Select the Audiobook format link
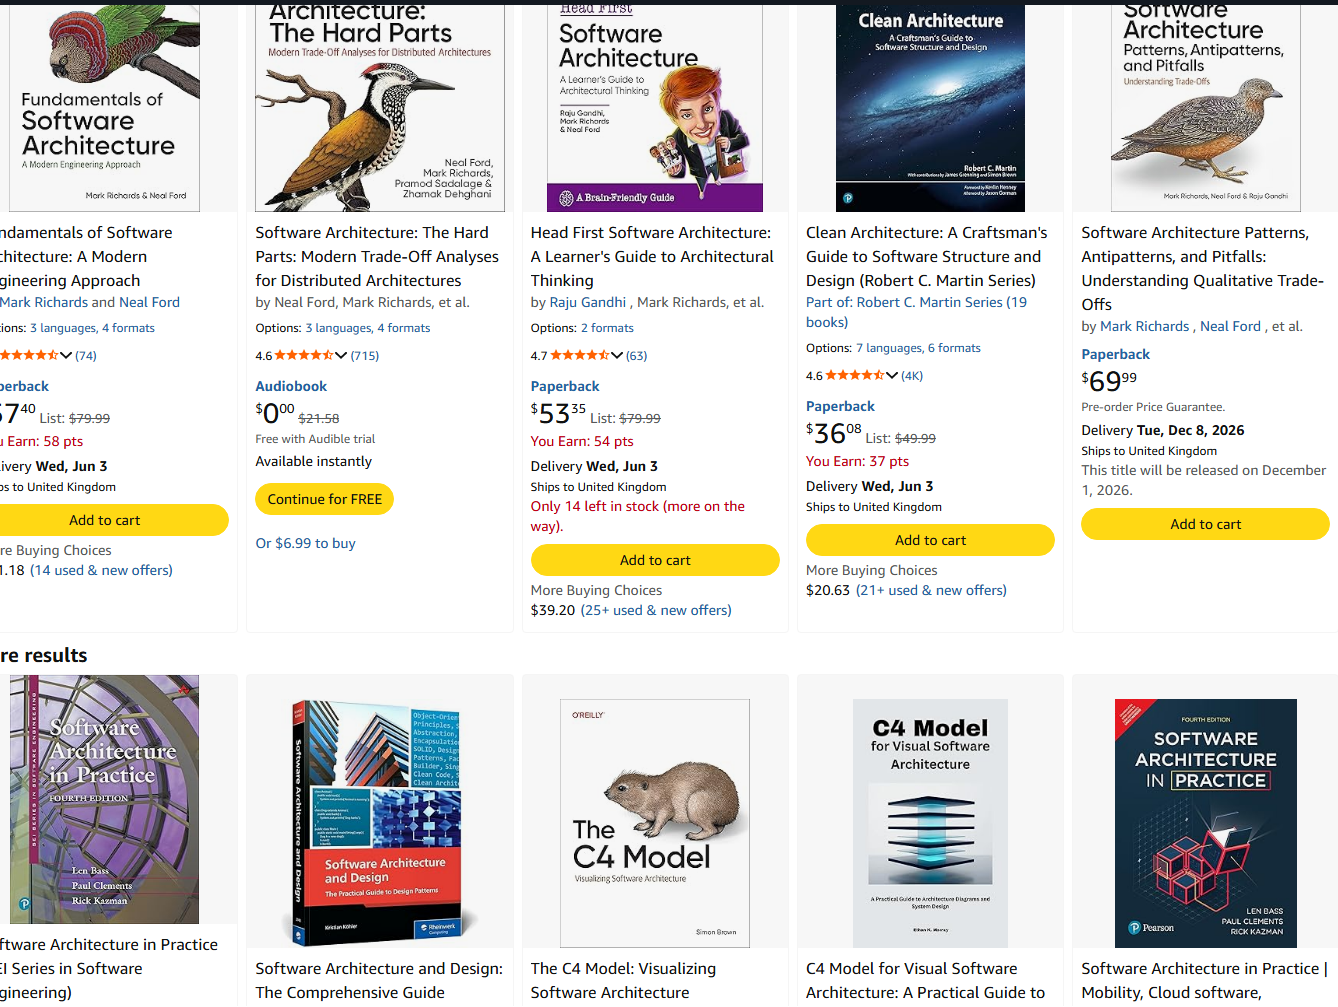Viewport: 1338px width, 1007px height. point(291,386)
